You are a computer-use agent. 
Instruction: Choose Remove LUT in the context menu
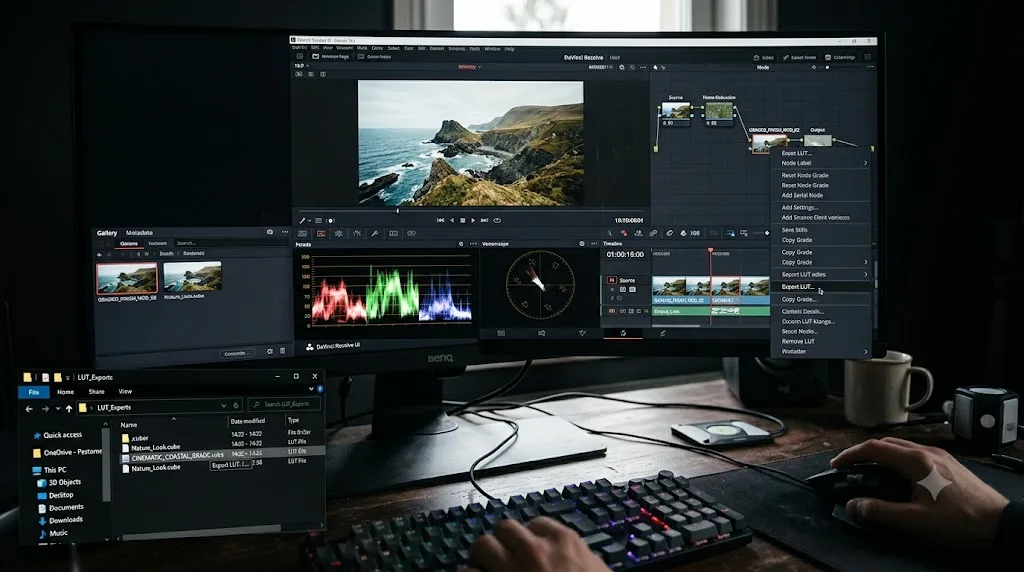click(x=821, y=342)
